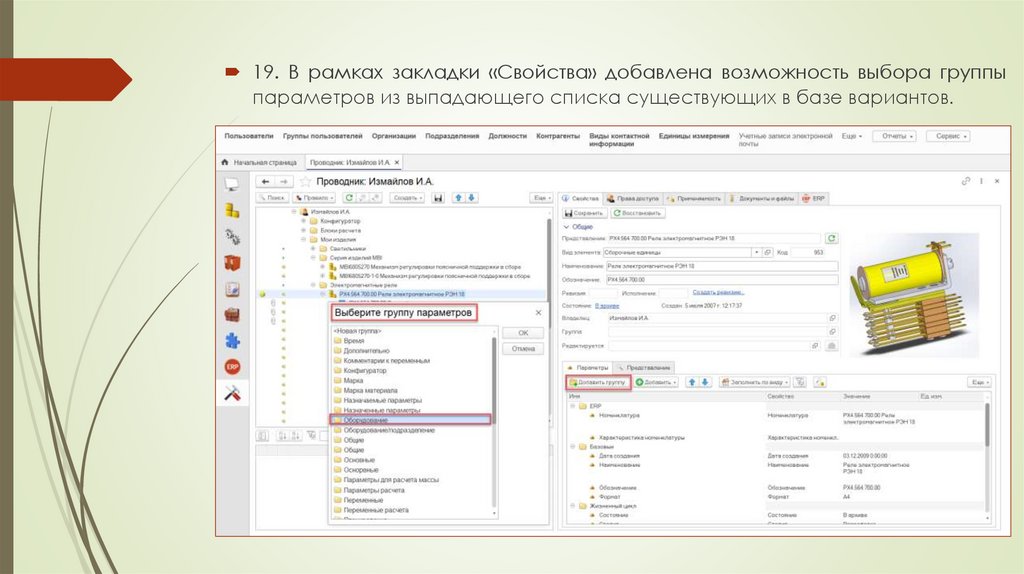Image resolution: width=1024 pixels, height=574 pixels.
Task: Click the monitor icon at top of sidebar
Action: click(x=232, y=184)
